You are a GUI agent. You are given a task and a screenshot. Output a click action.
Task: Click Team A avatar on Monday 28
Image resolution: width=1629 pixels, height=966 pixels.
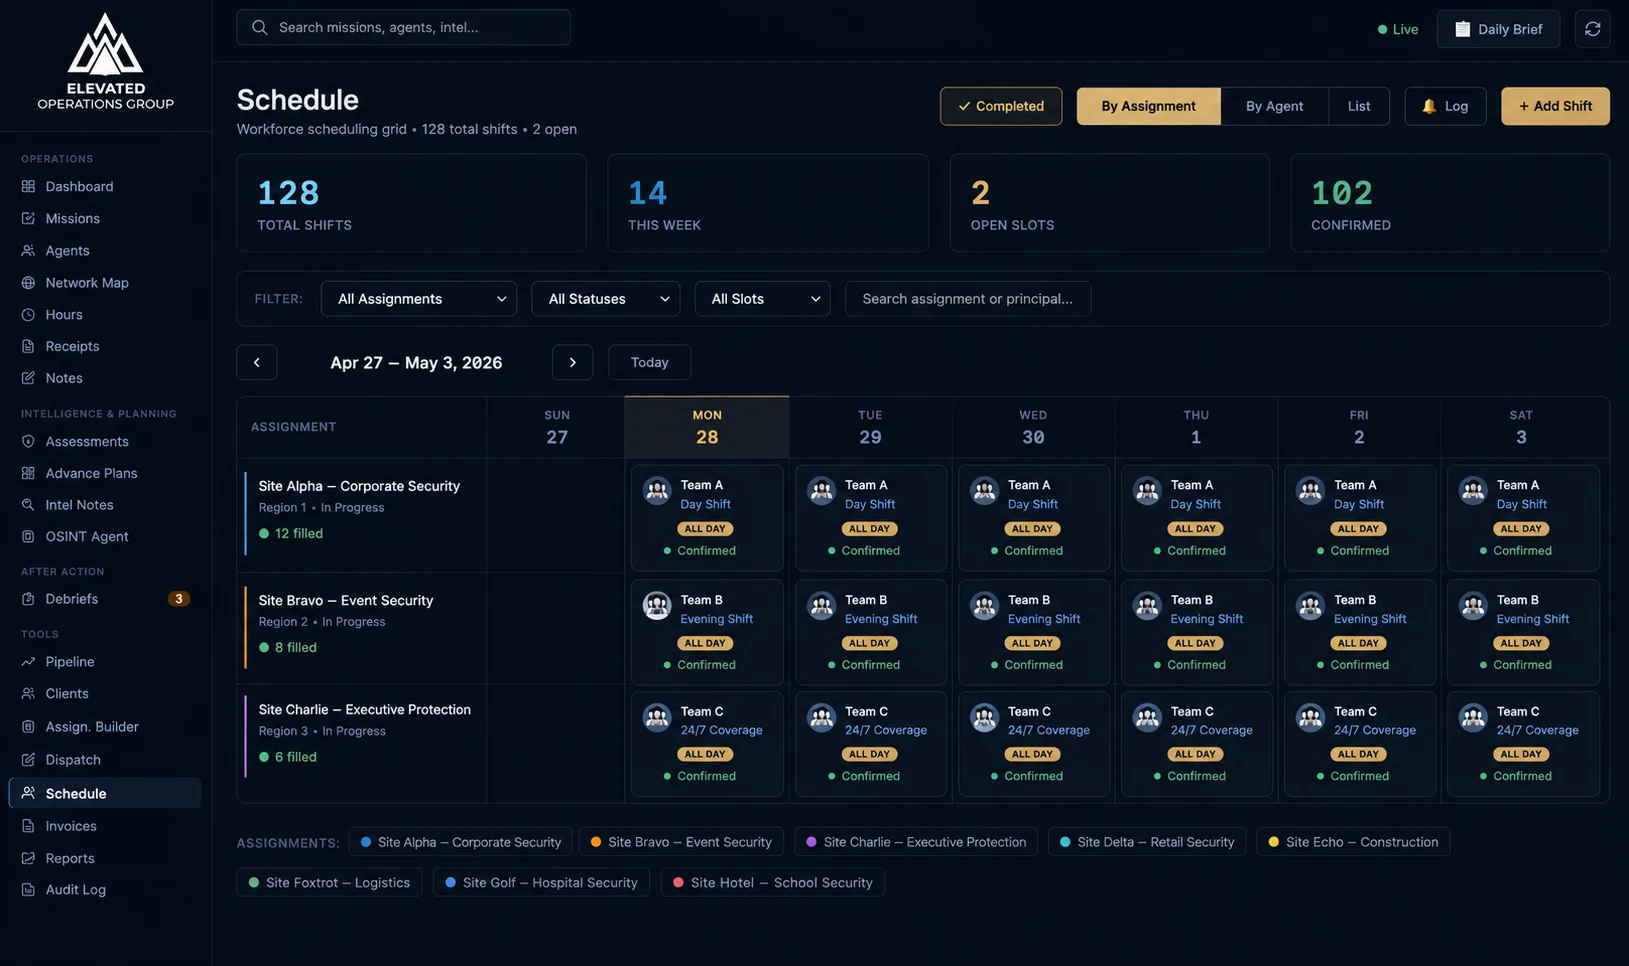tap(657, 491)
